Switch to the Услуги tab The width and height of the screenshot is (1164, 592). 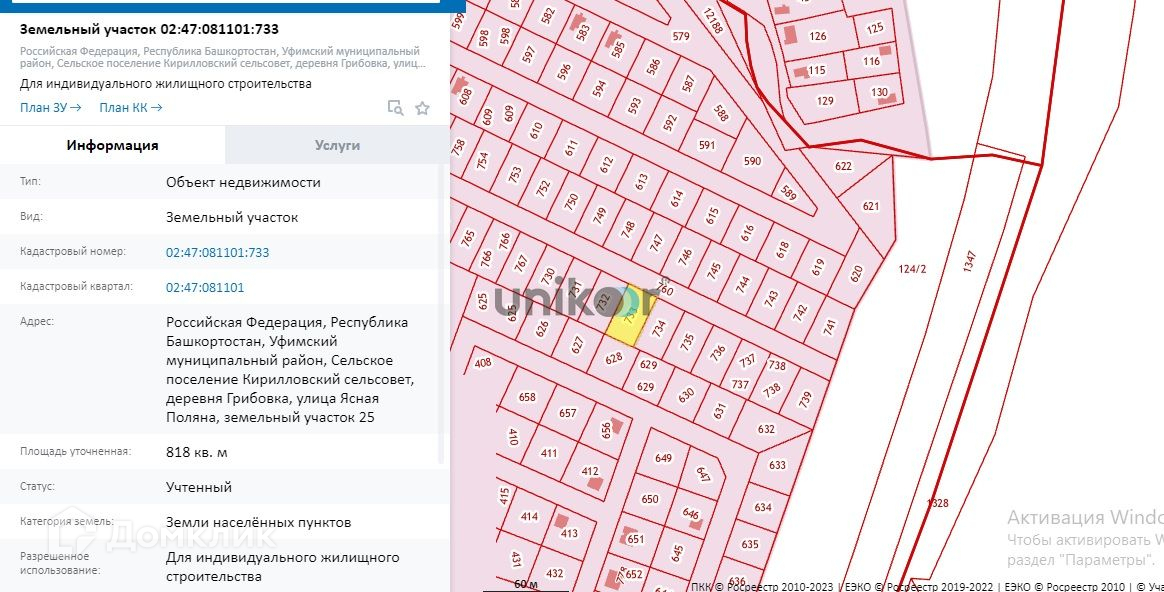tap(337, 145)
